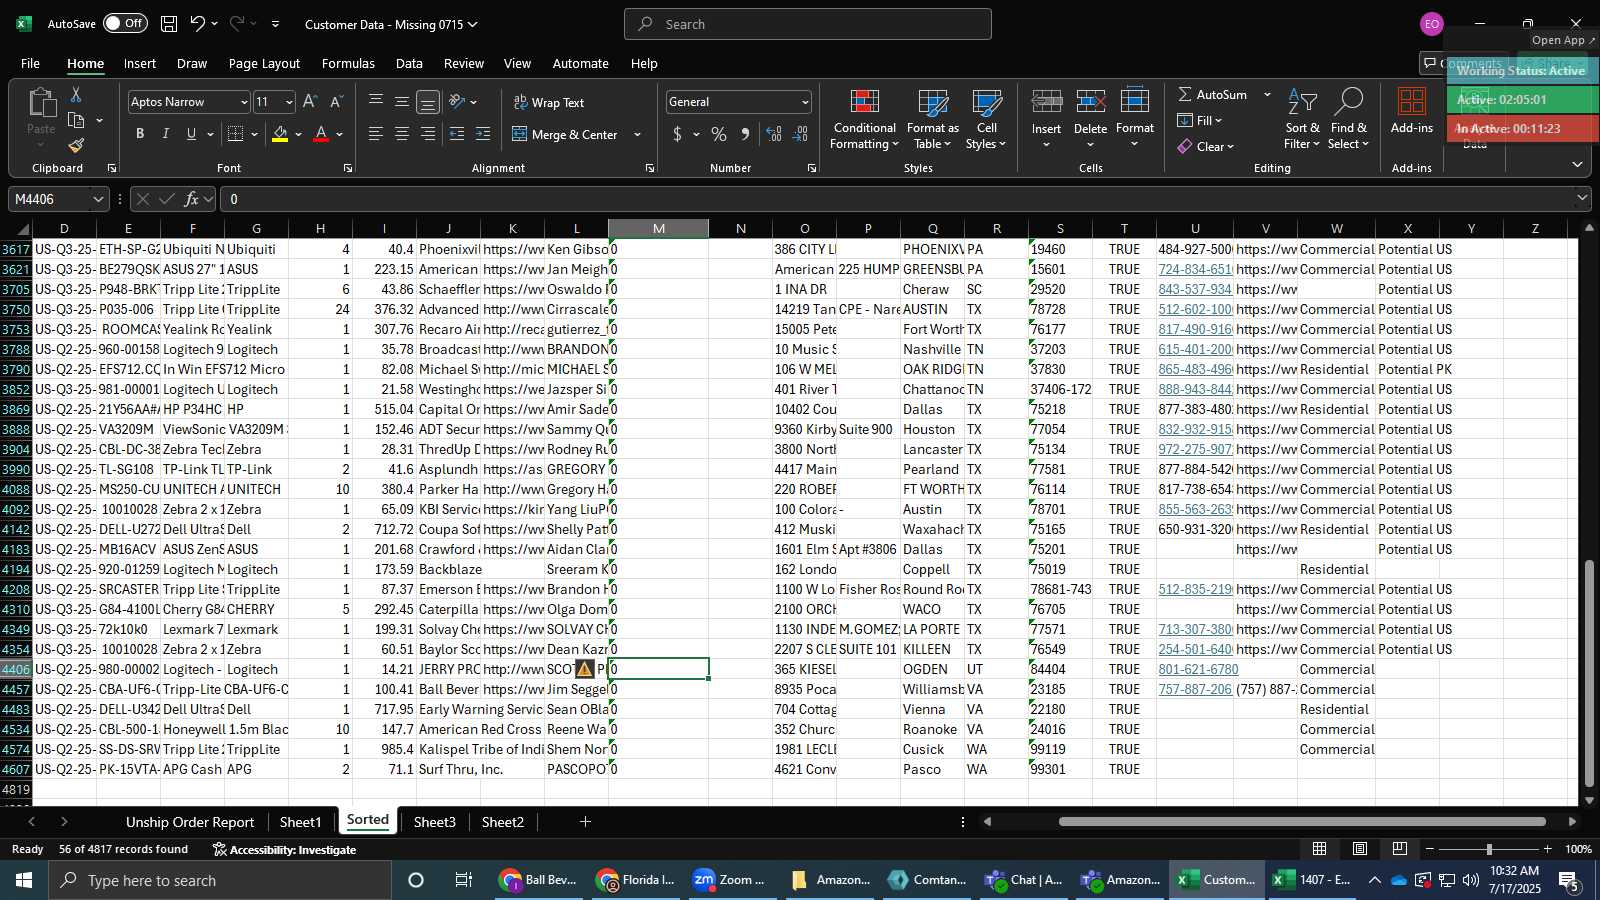Switch to Normal view in status bar
Image resolution: width=1600 pixels, height=900 pixels.
1320,849
